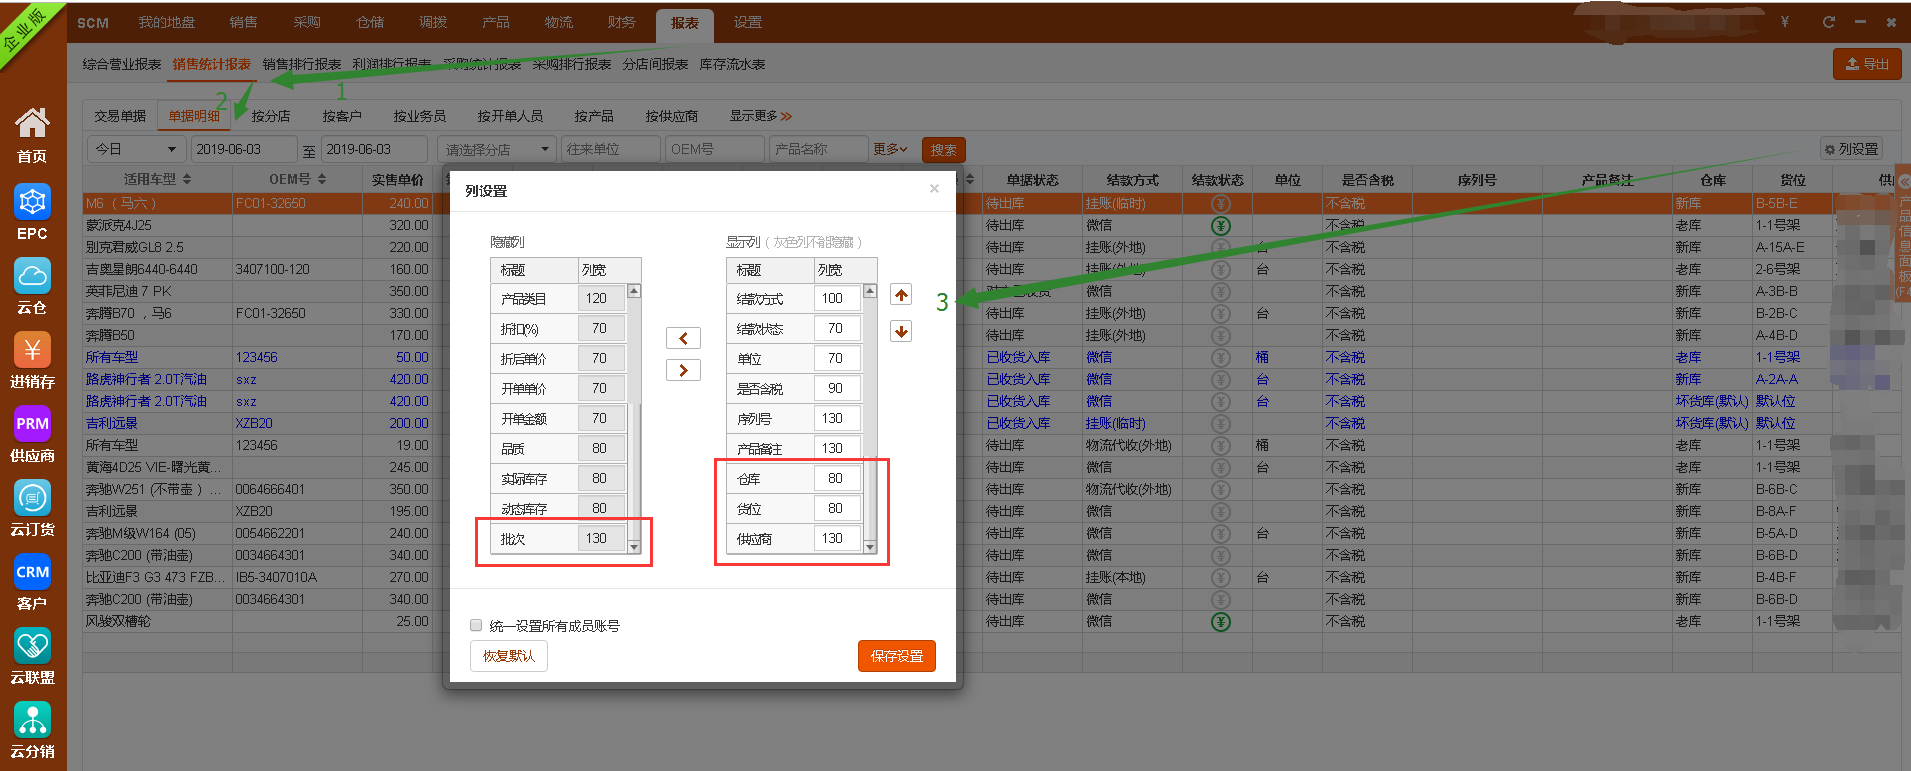Enable 统一设置所有成员账号 checkbox

tap(476, 625)
